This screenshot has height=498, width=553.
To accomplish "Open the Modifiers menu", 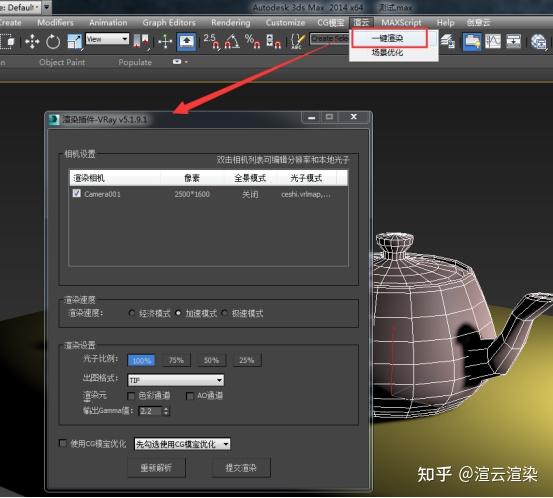I will [x=55, y=23].
